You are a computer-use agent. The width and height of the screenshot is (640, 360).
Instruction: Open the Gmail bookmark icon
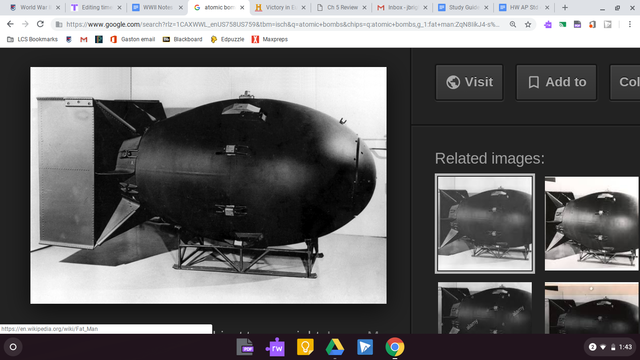coord(84,39)
